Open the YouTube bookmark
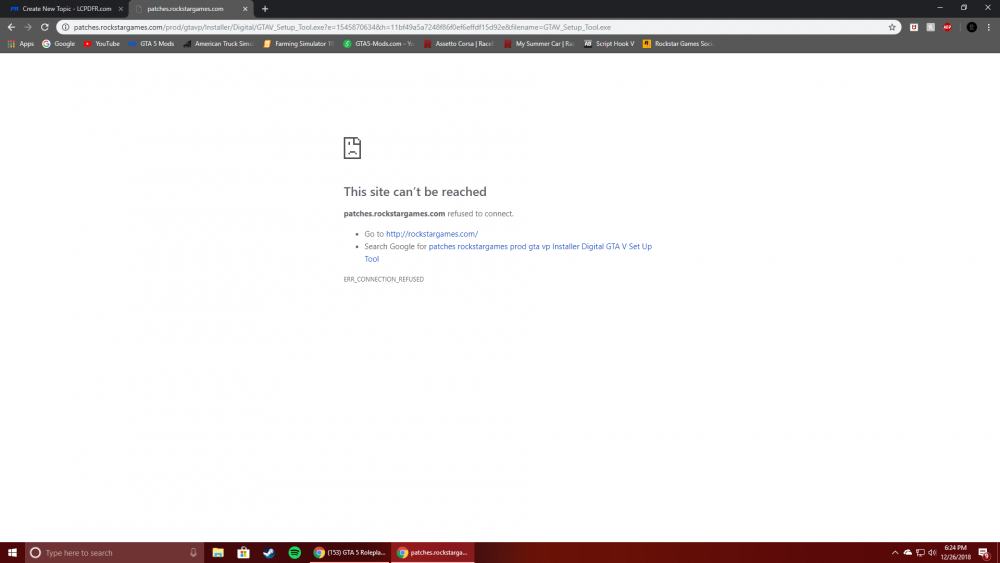The height and width of the screenshot is (563, 1000). point(102,44)
